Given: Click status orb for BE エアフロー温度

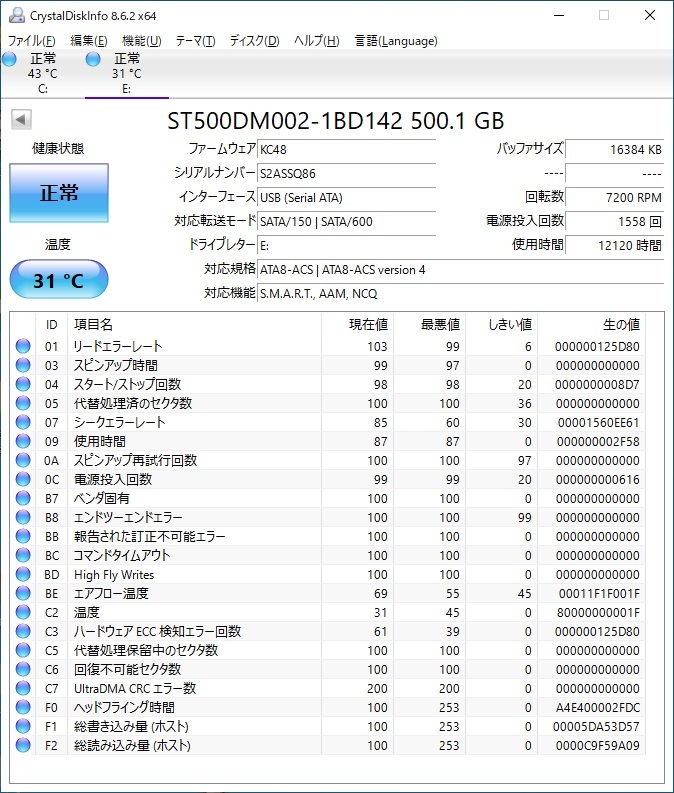Looking at the screenshot, I should tap(23, 593).
